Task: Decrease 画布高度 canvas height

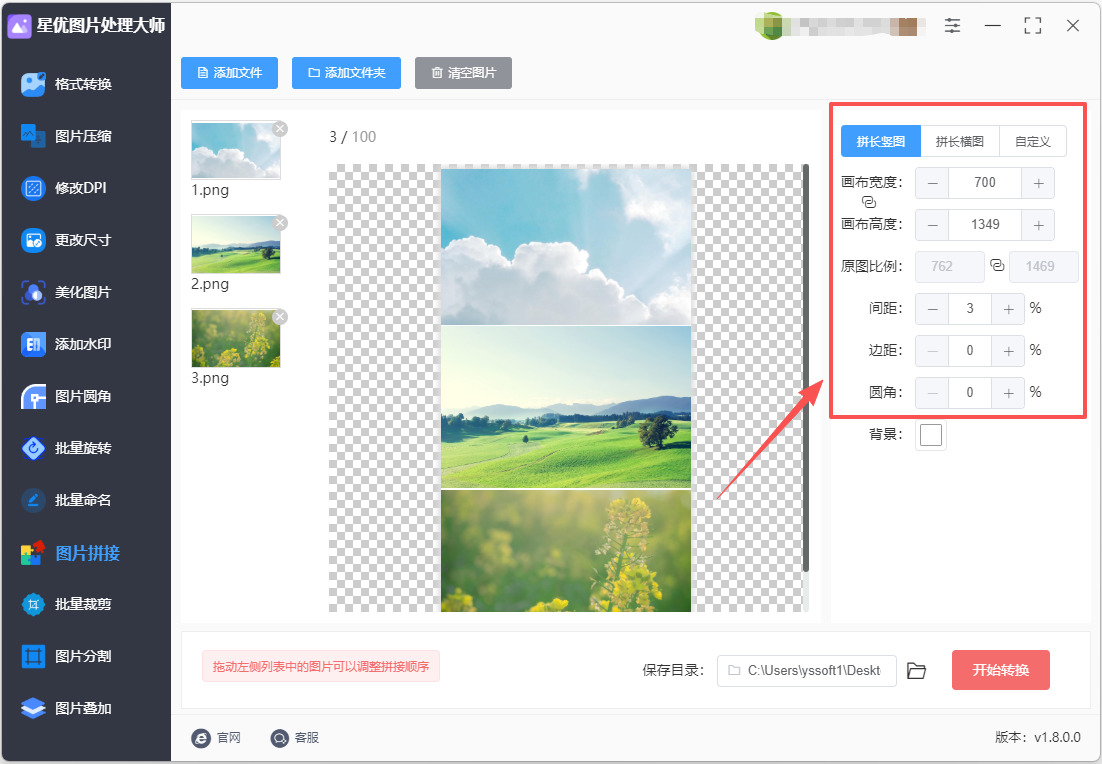Action: click(x=932, y=225)
